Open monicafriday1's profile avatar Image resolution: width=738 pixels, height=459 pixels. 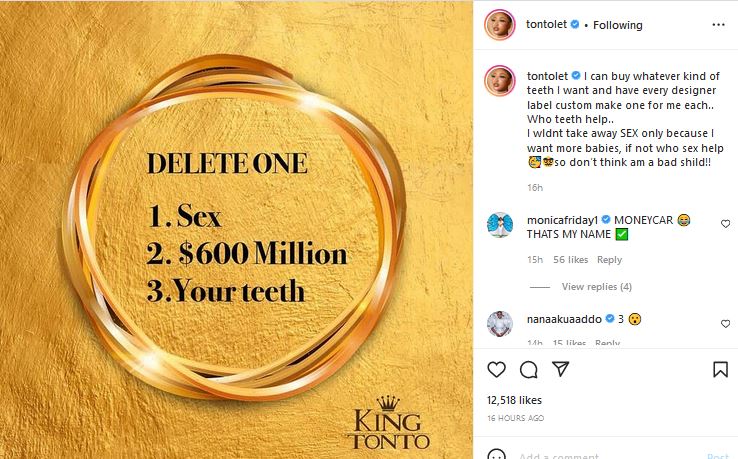tap(499, 227)
